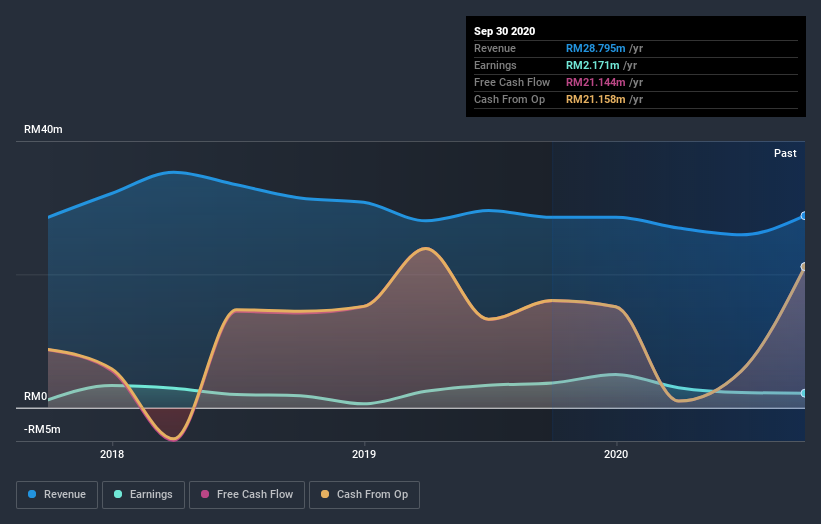Select the Earnings endpoint marker on the teal line
821x524 pixels.
click(x=804, y=393)
